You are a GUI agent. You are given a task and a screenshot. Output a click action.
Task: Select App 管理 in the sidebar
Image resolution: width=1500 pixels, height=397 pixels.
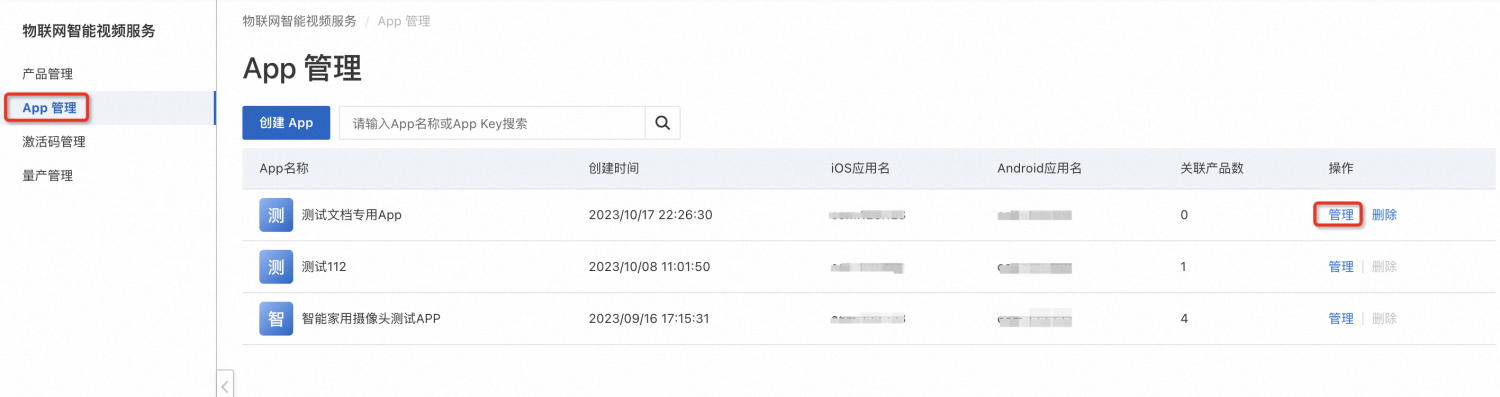click(x=50, y=108)
